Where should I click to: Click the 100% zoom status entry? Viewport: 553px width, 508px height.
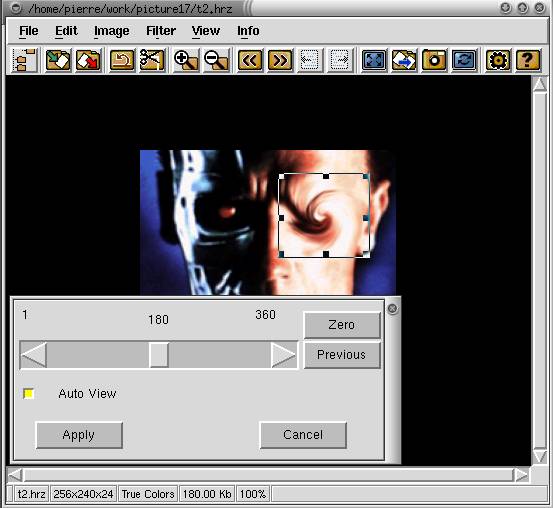point(253,494)
